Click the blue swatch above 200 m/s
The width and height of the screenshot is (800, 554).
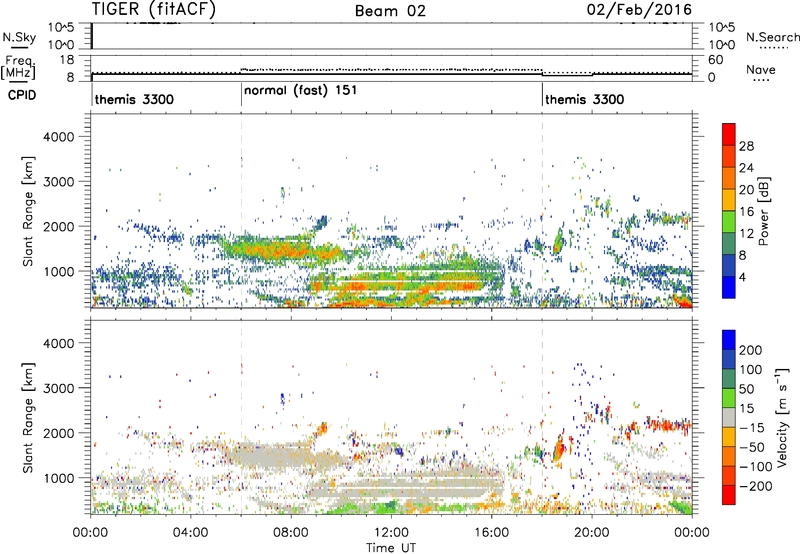tap(729, 340)
